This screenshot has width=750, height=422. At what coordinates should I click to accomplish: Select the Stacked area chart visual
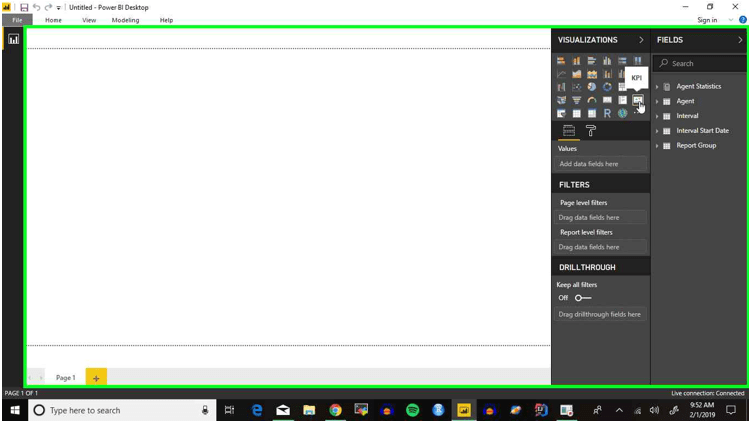[x=592, y=74]
